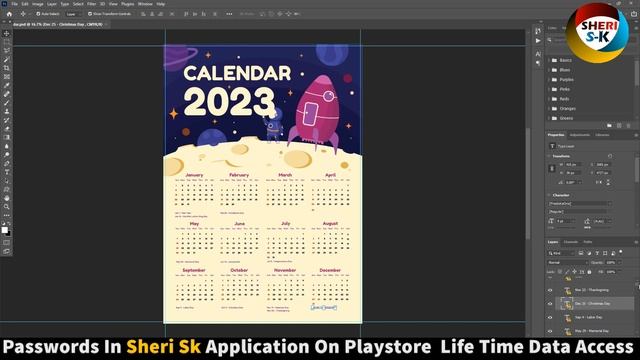Open the Filter menu

[x=91, y=4]
